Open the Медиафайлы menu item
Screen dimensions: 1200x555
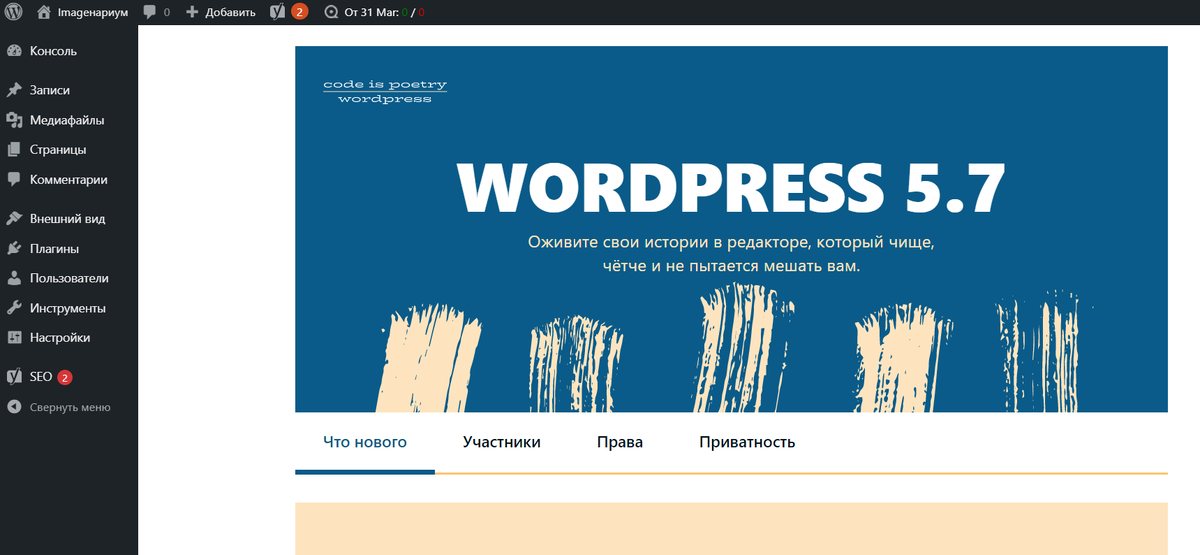click(69, 120)
